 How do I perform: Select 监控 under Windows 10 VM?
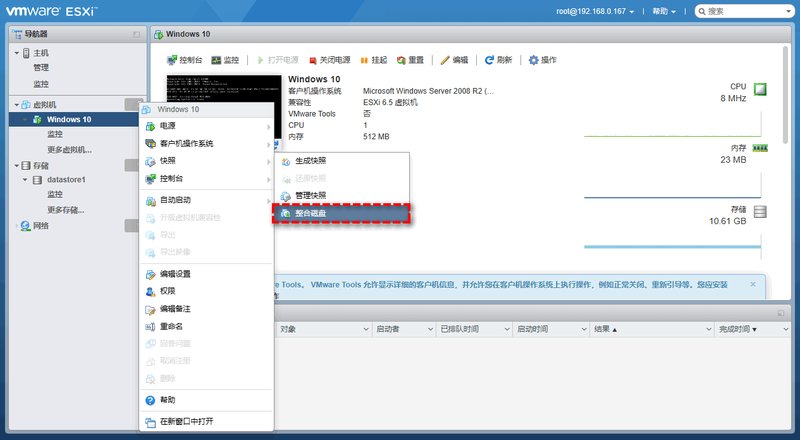(x=55, y=134)
